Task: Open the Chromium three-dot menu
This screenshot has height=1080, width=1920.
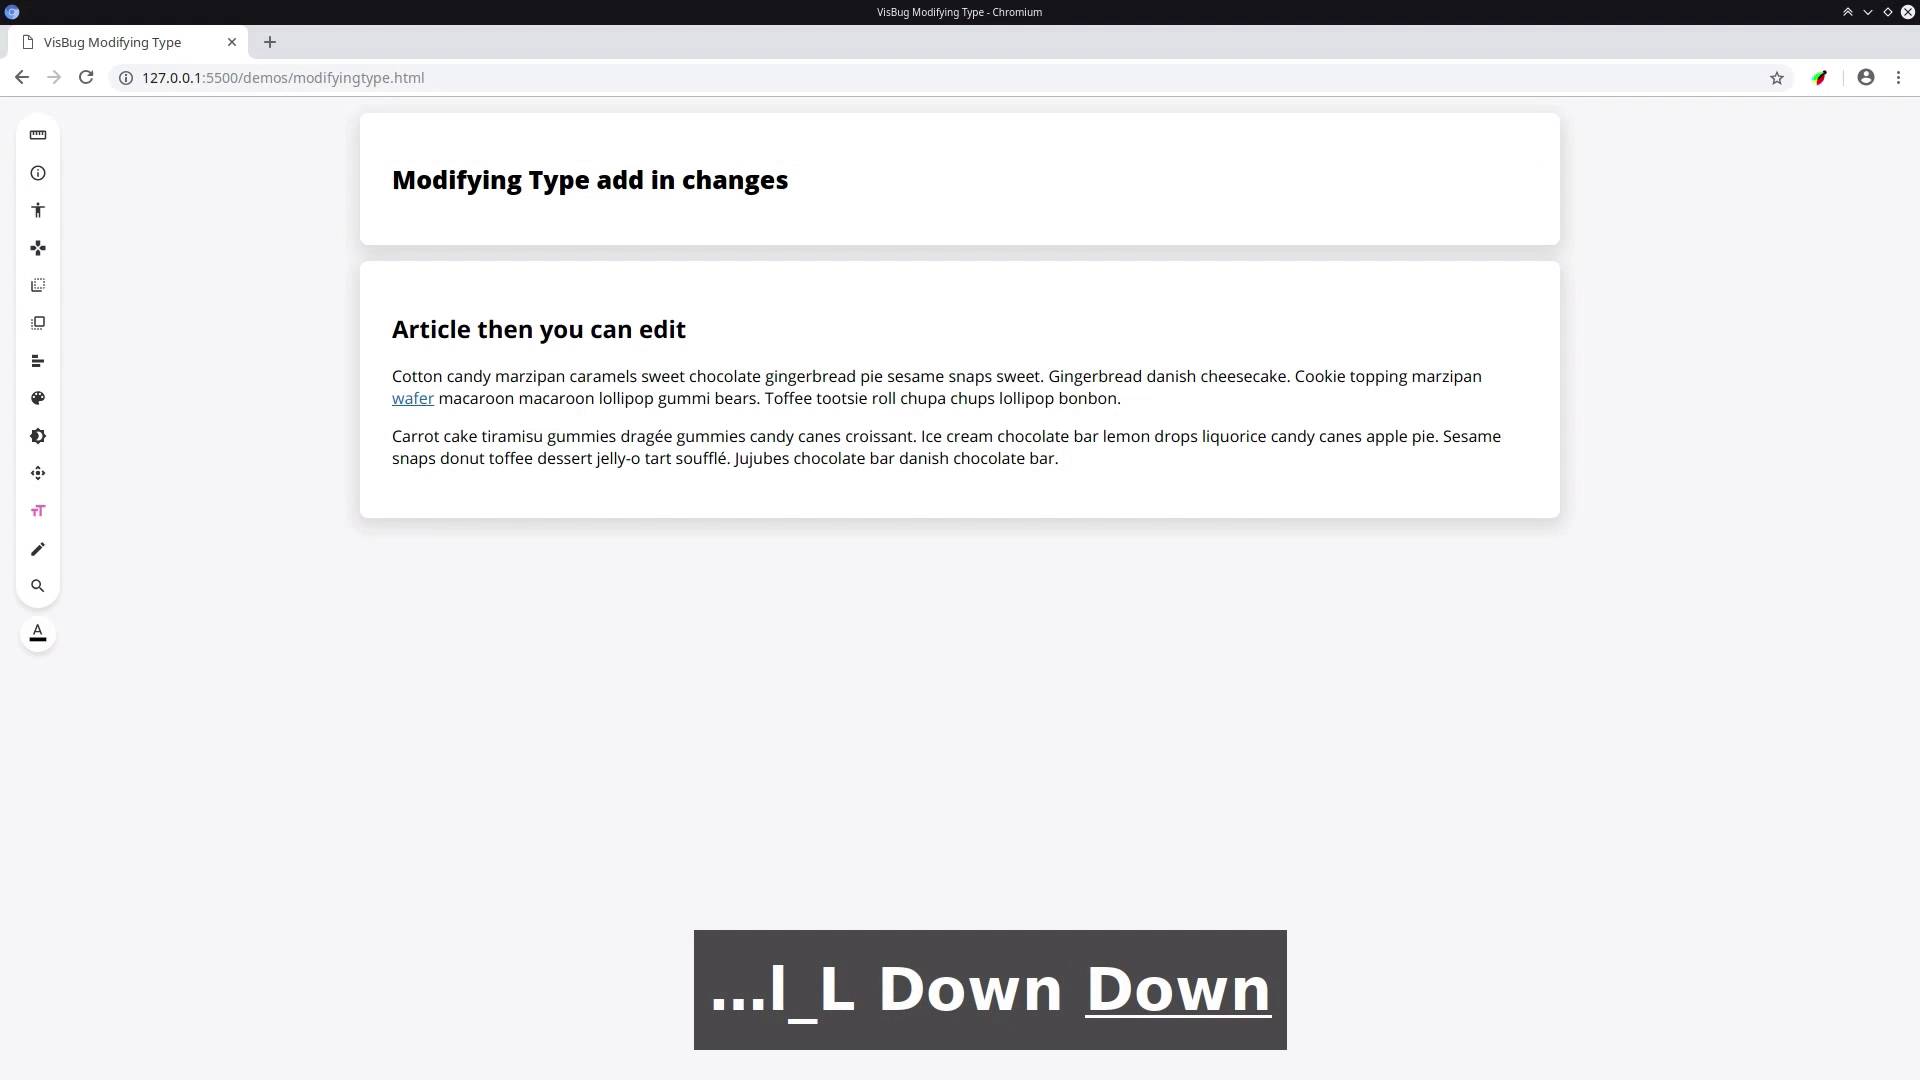Action: 1898,78
